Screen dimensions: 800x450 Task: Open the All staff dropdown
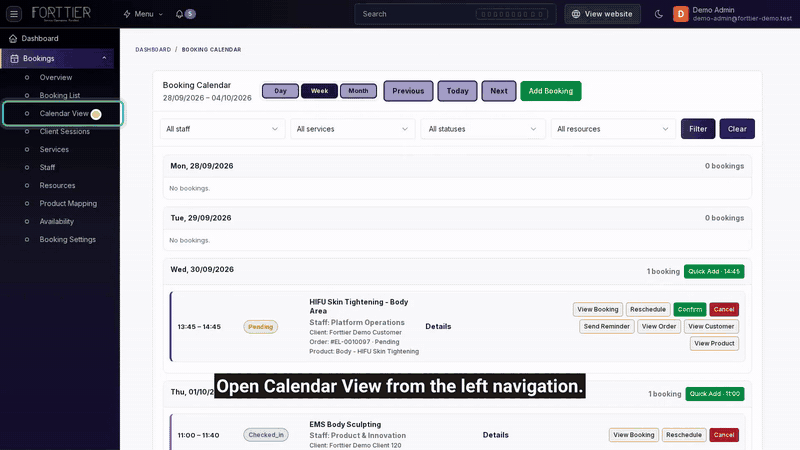(222, 129)
